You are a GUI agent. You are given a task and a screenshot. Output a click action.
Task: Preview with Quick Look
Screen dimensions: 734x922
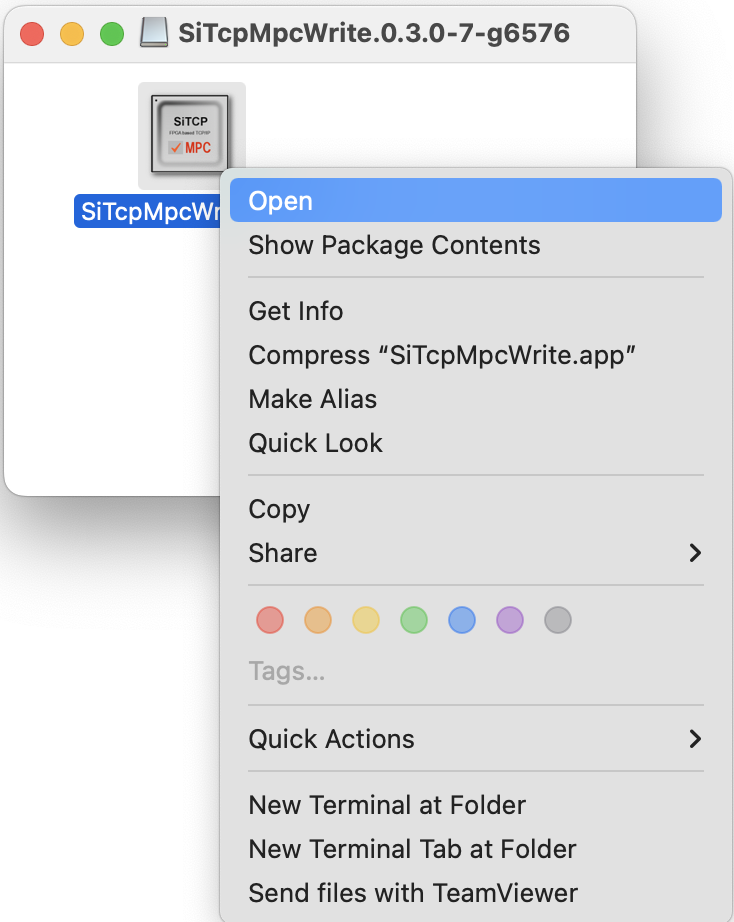[315, 443]
